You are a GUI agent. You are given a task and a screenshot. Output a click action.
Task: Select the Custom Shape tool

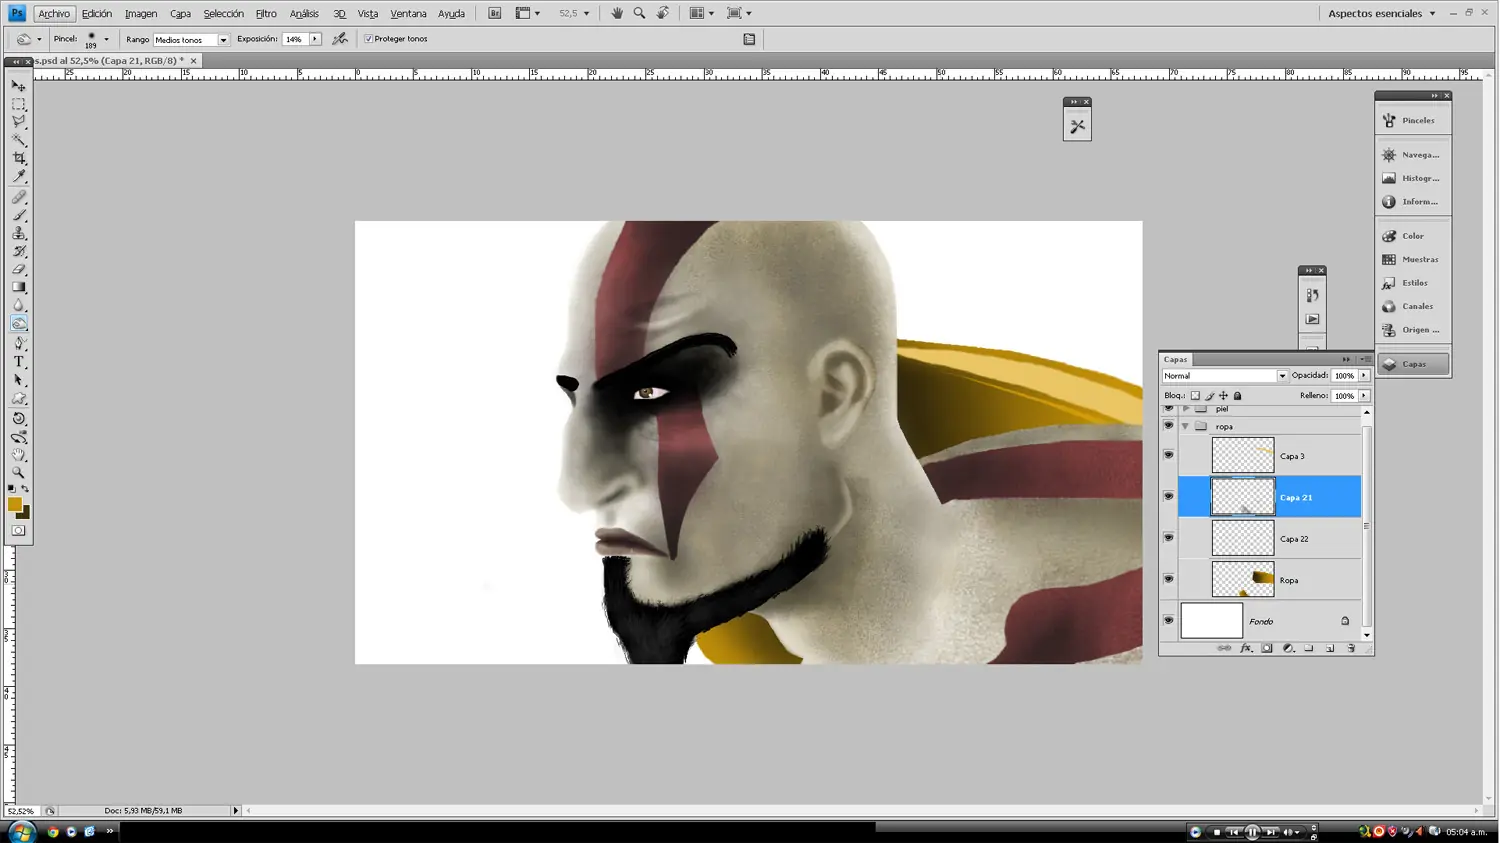point(19,398)
